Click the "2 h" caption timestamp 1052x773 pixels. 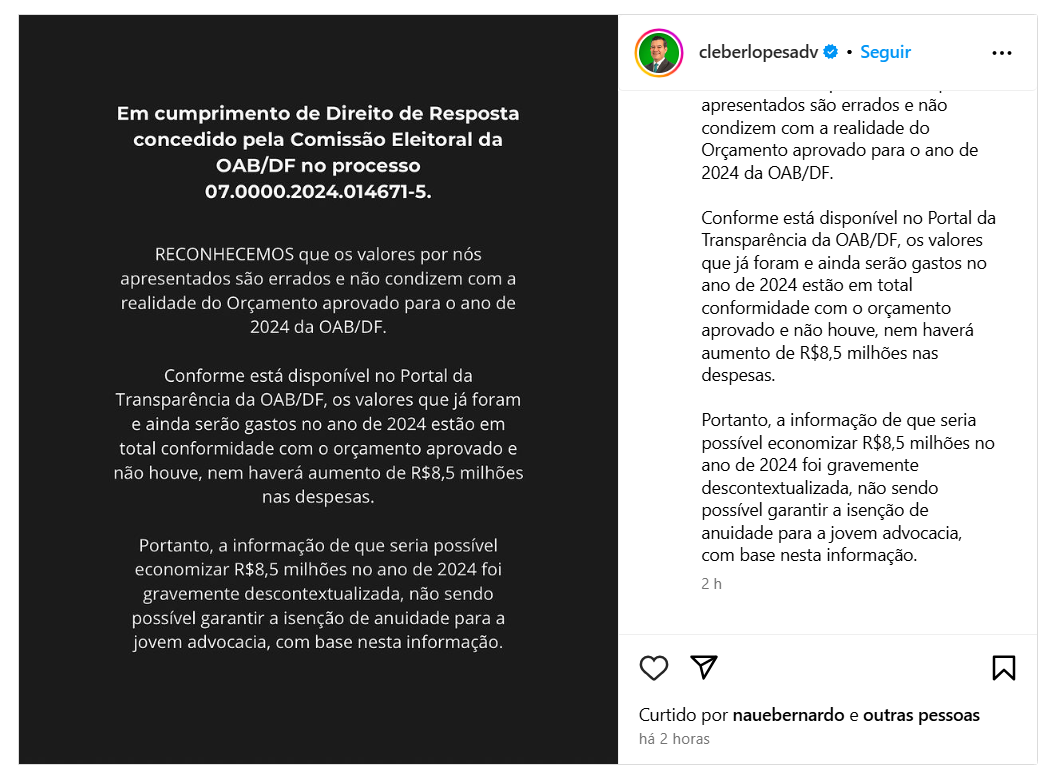pos(711,583)
